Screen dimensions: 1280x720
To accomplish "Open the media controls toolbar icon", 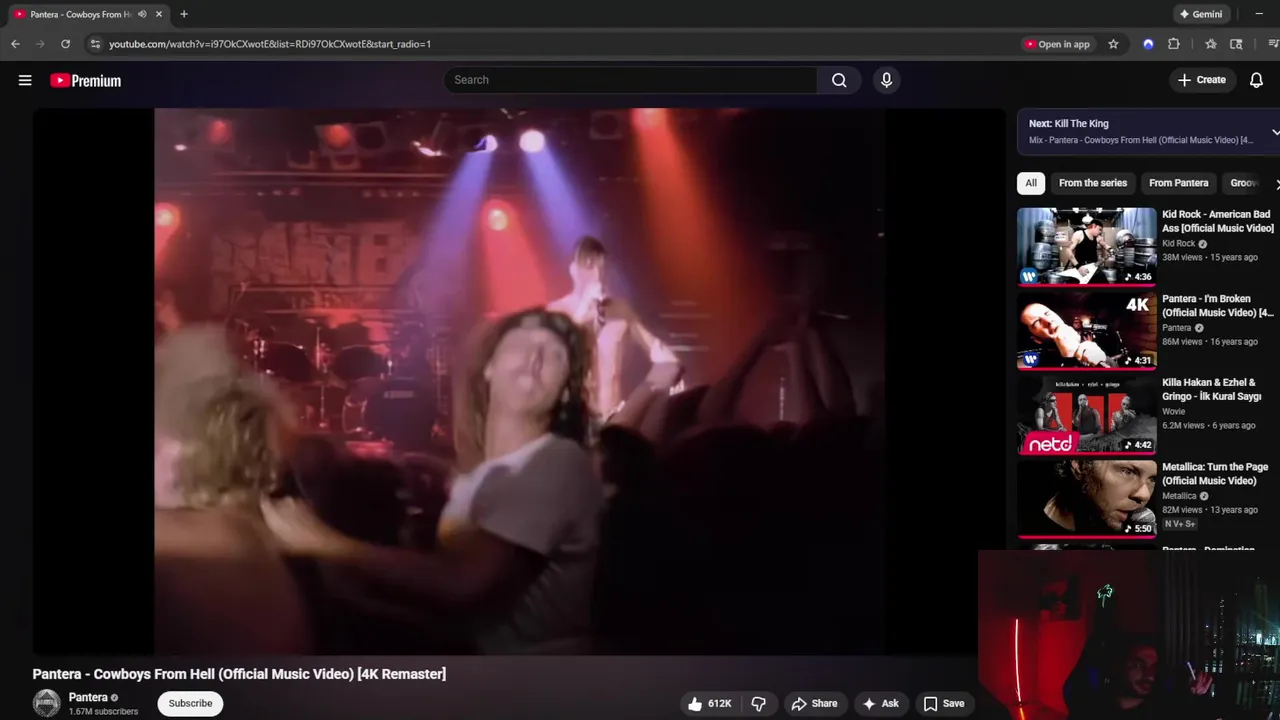I will 1273,44.
